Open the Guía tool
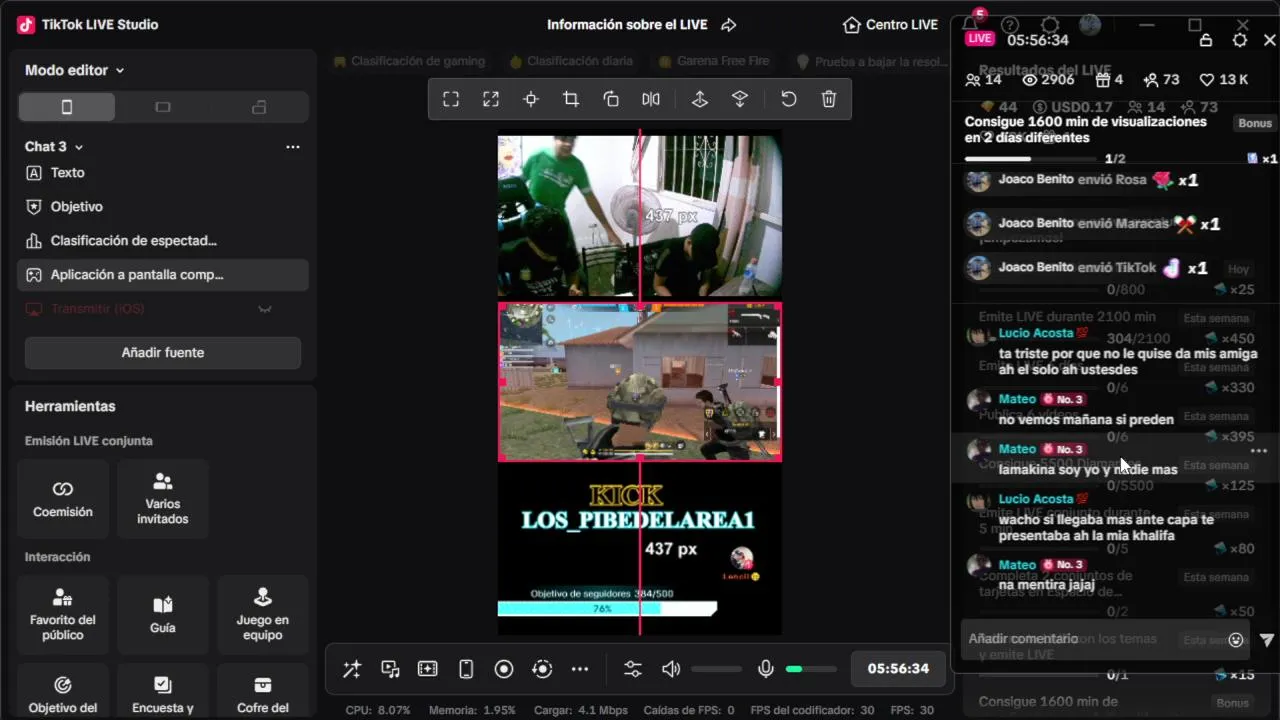1280x720 pixels. 163,615
